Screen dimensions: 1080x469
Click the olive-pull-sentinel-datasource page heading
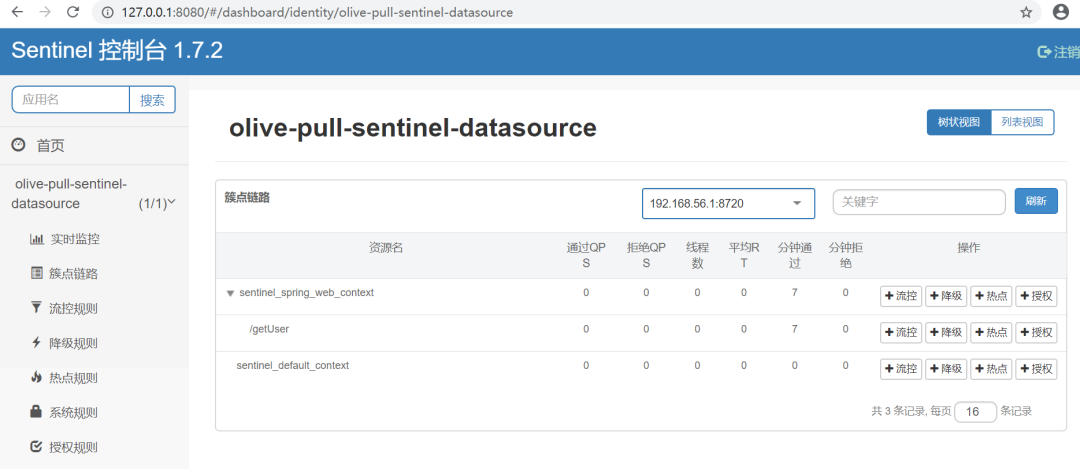[x=413, y=127]
